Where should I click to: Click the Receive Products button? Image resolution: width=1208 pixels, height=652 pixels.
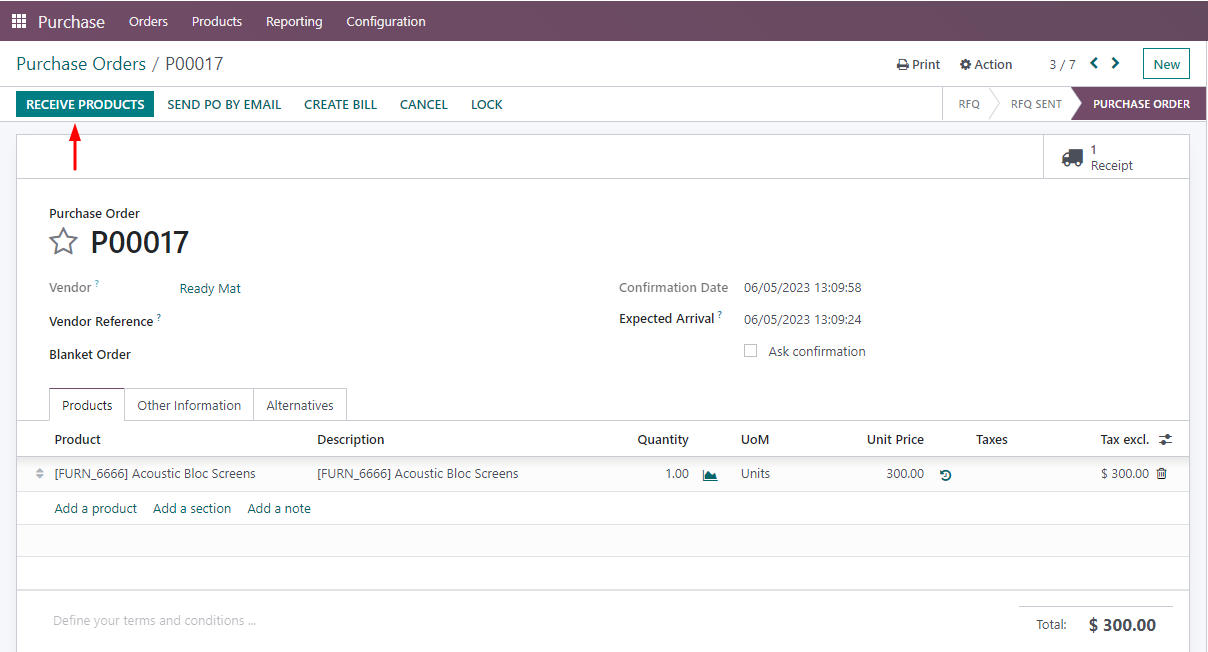click(x=85, y=104)
